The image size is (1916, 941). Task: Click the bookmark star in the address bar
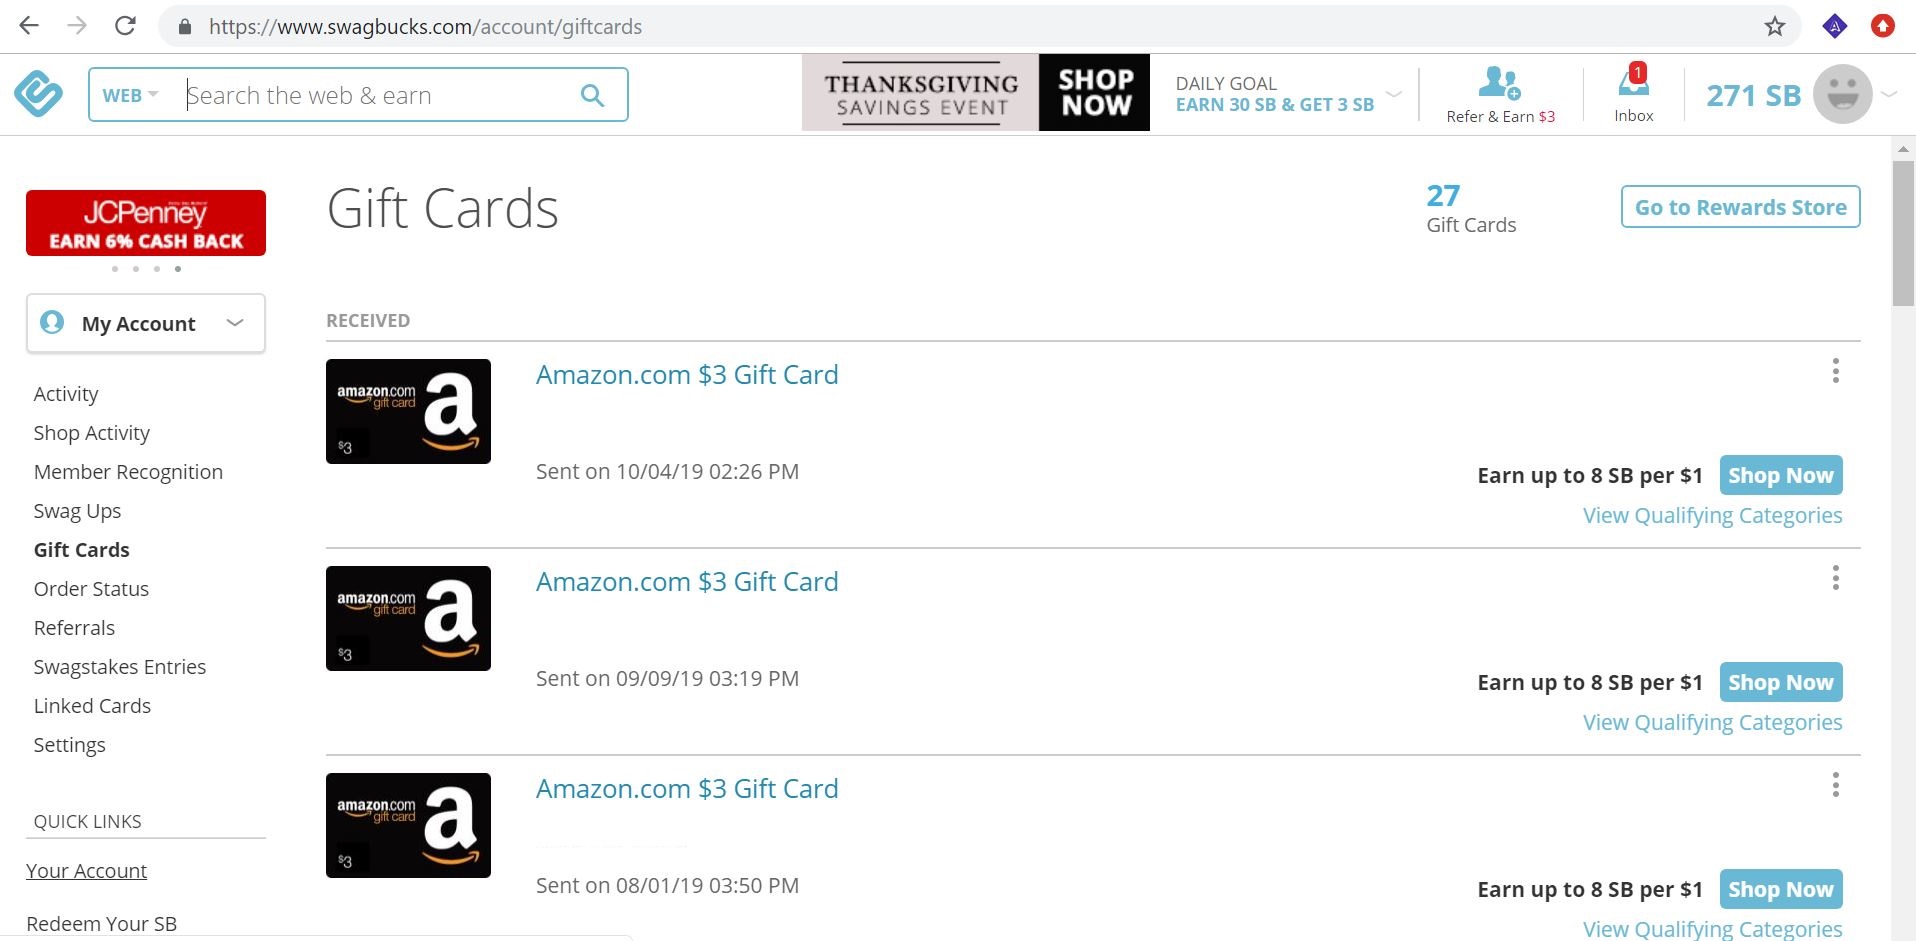[x=1774, y=26]
